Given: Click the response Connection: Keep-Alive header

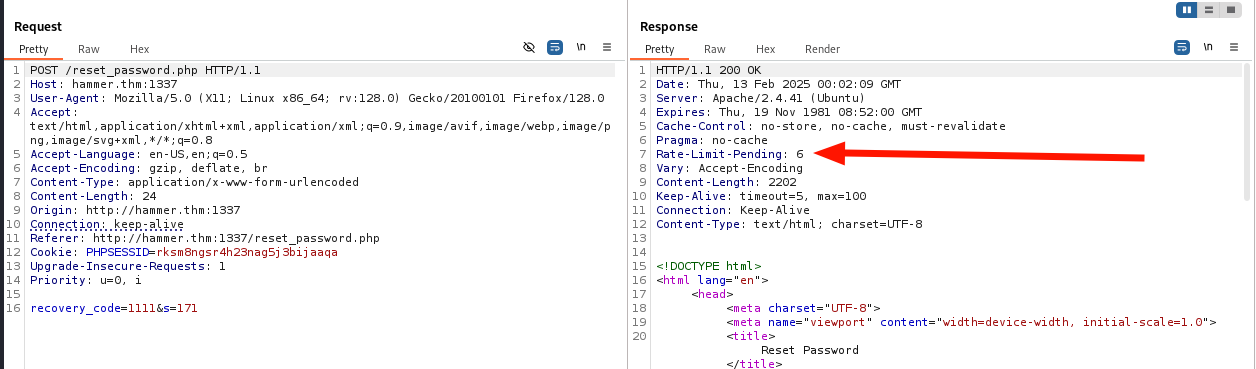Looking at the screenshot, I should click(x=733, y=210).
